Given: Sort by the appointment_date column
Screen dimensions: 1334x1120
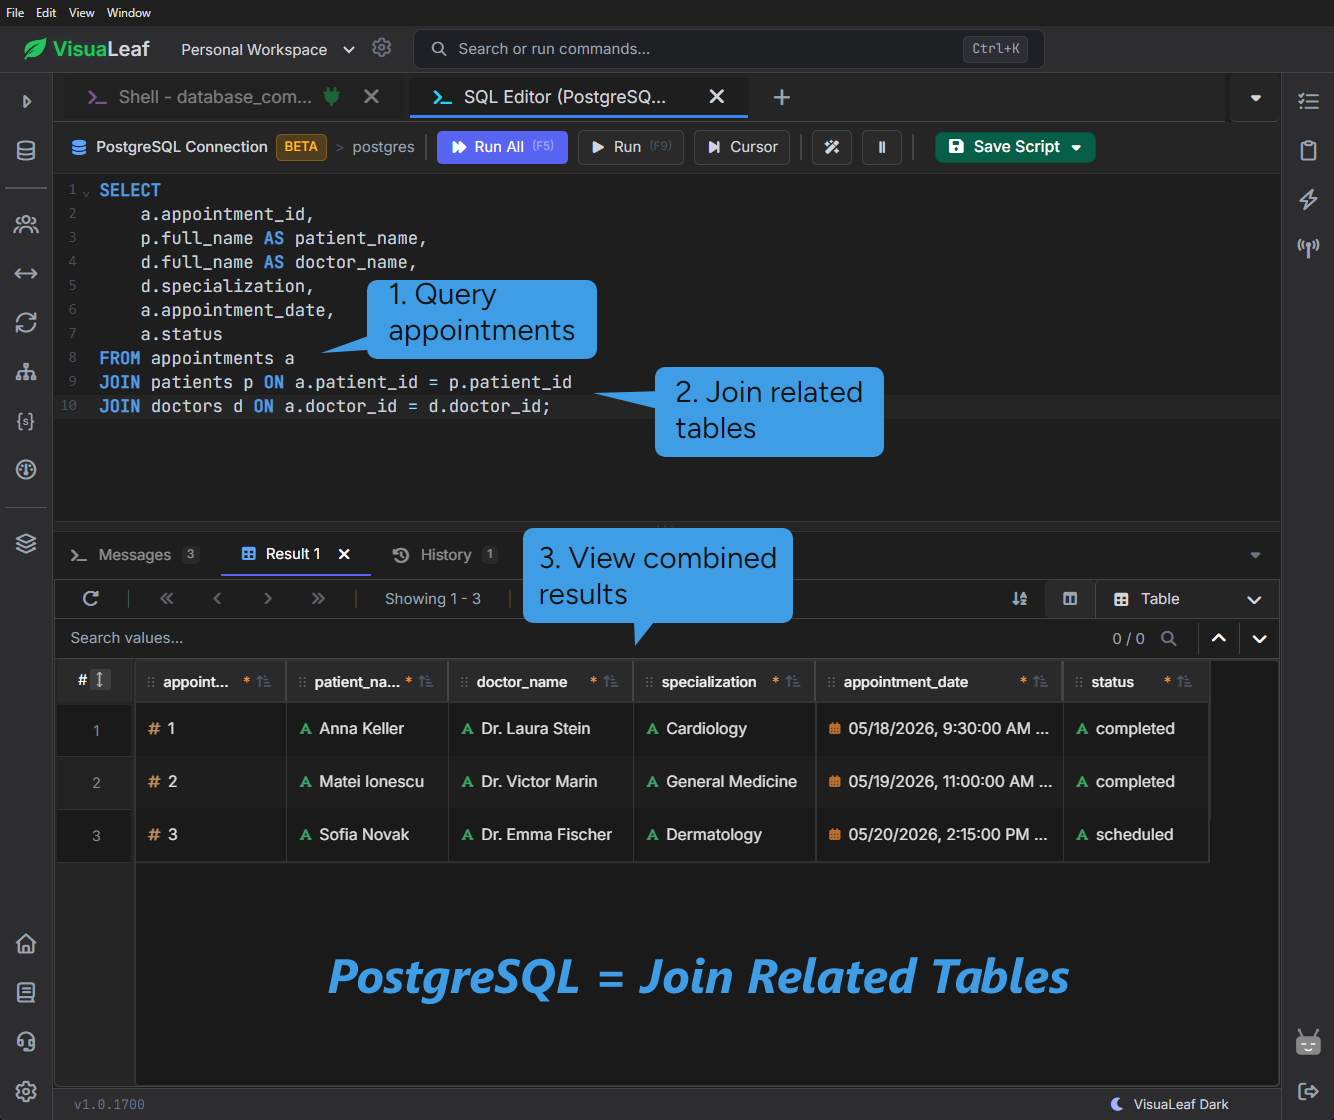Looking at the screenshot, I should tap(1040, 682).
